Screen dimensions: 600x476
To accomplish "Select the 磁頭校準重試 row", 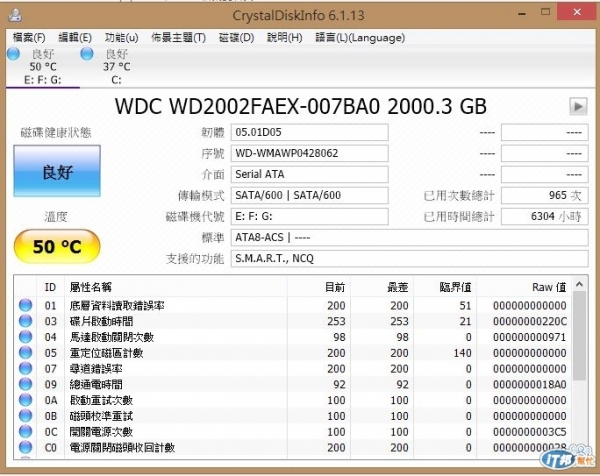I will [x=293, y=416].
